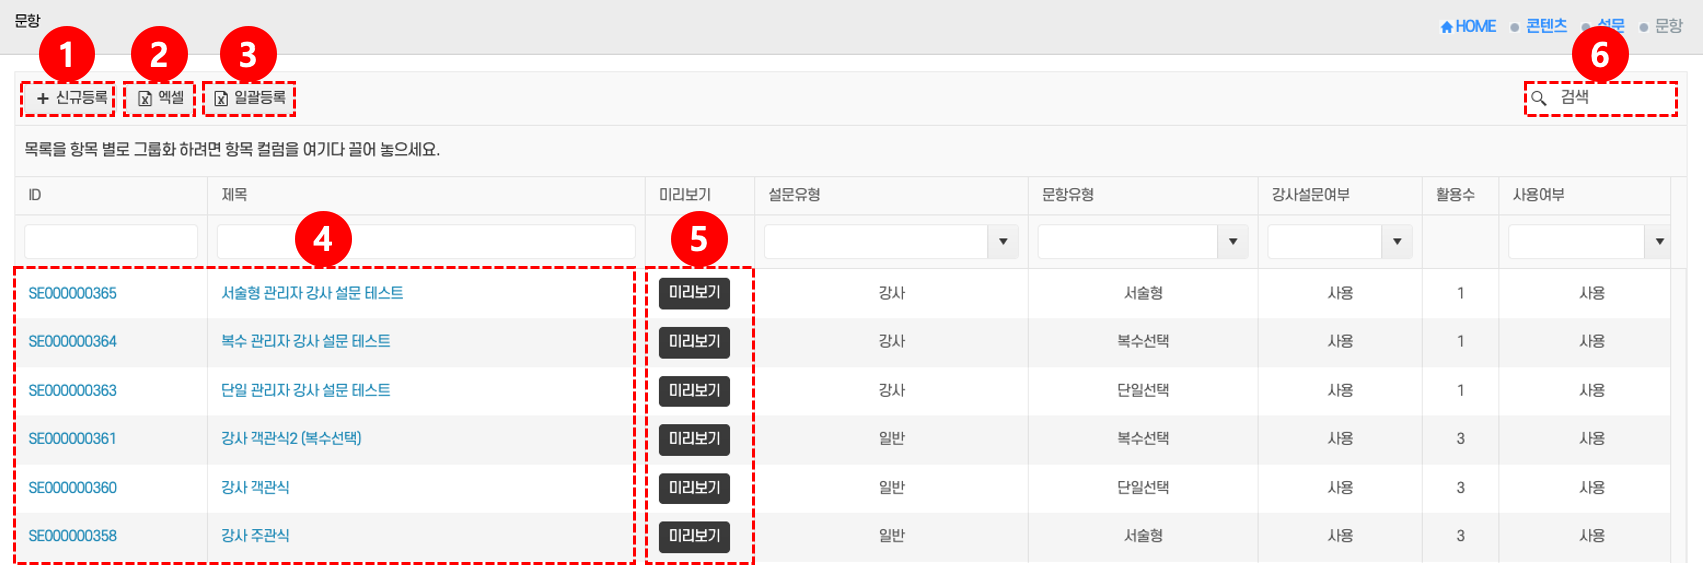The image size is (1703, 572).
Task: Click 미리보기 for 강사 주관식 row
Action: tap(694, 536)
